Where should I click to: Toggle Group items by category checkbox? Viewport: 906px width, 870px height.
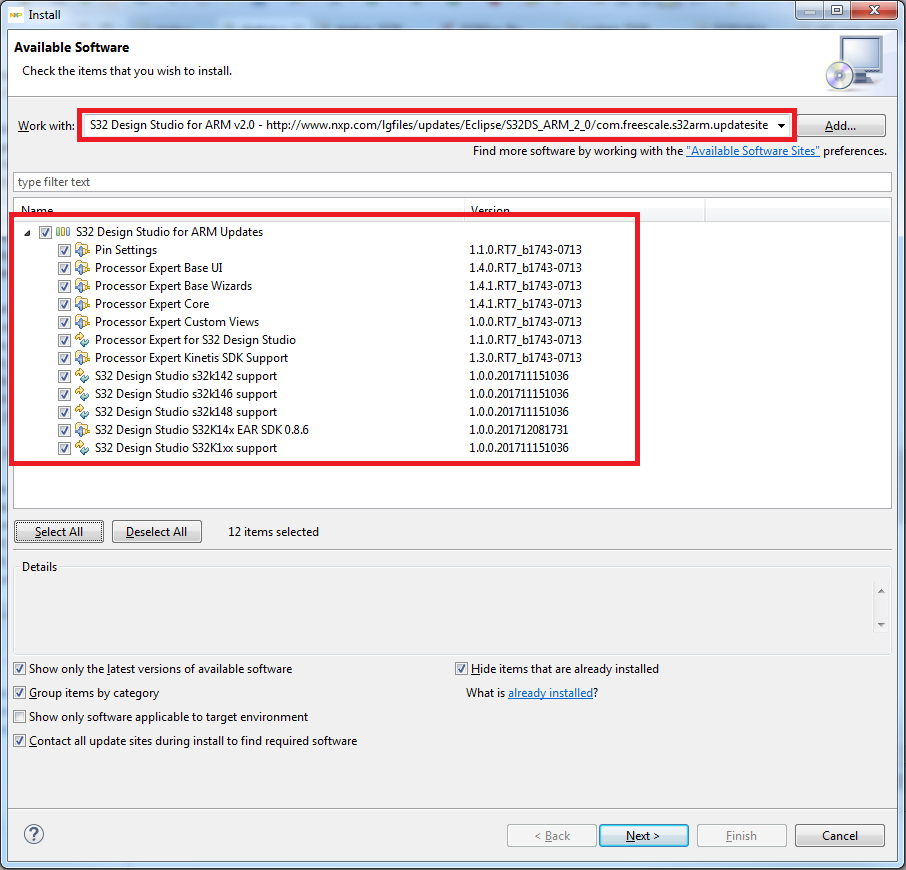[x=20, y=692]
